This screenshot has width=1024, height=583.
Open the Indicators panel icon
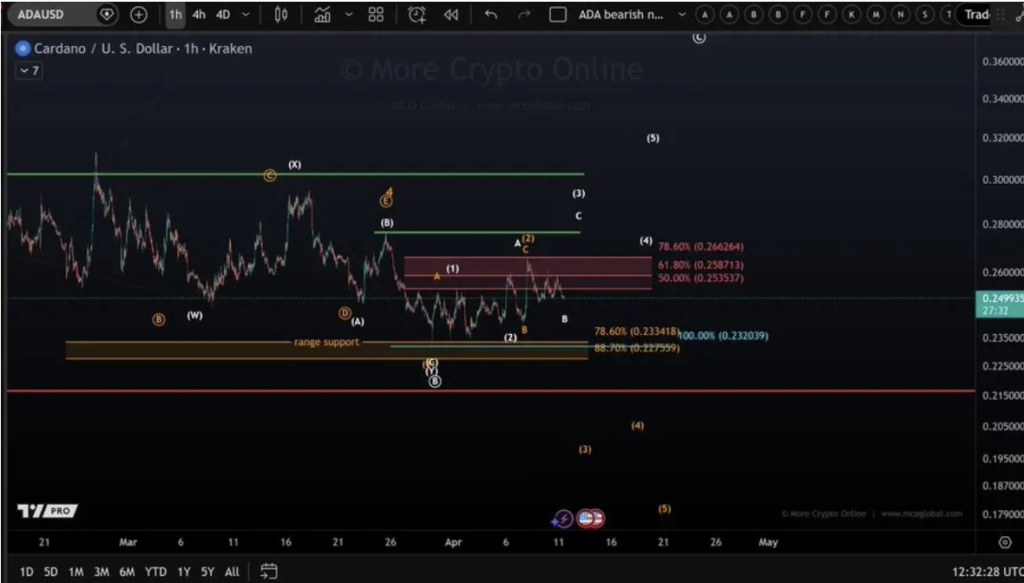322,15
